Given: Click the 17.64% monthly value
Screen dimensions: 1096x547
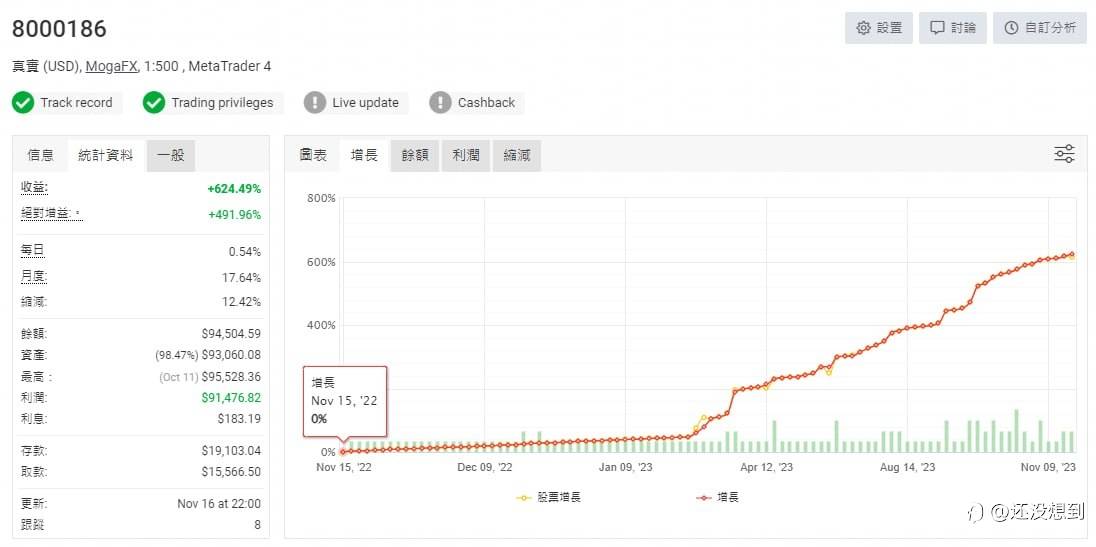Looking at the screenshot, I should pyautogui.click(x=241, y=278).
